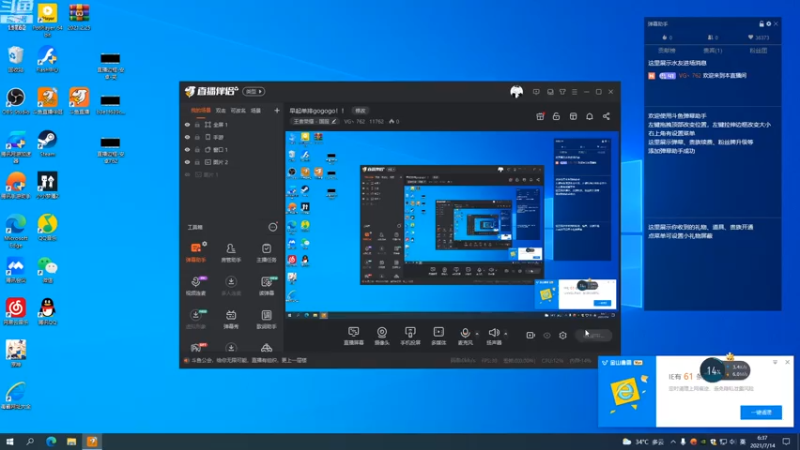Viewport: 800px width, 450px height.
Task: Toggle visibility eye for 手游 source
Action: click(187, 137)
